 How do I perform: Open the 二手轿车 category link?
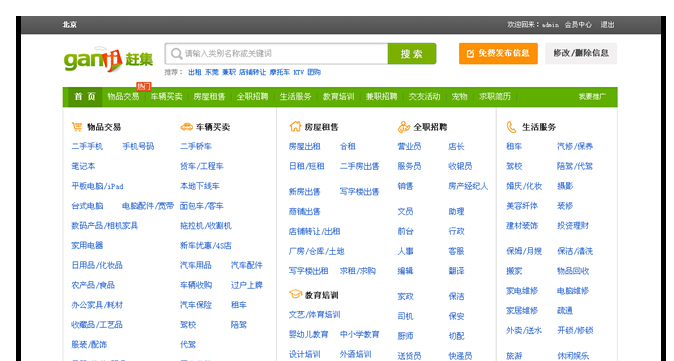[196, 147]
